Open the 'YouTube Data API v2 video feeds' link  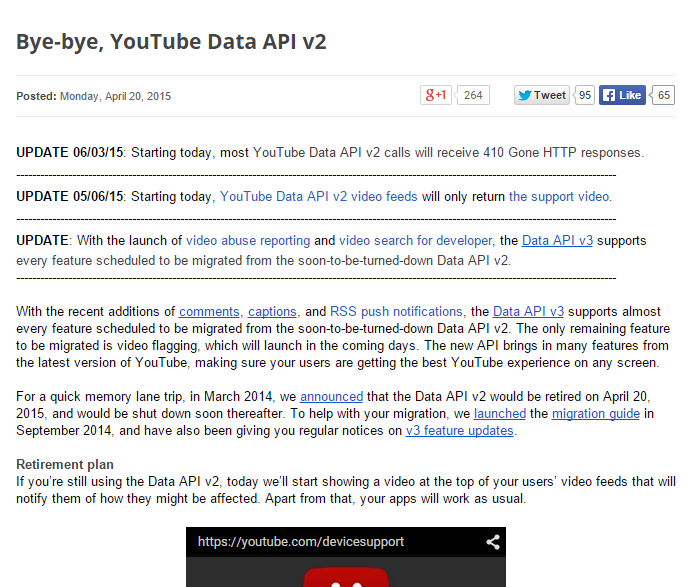pyautogui.click(x=318, y=196)
